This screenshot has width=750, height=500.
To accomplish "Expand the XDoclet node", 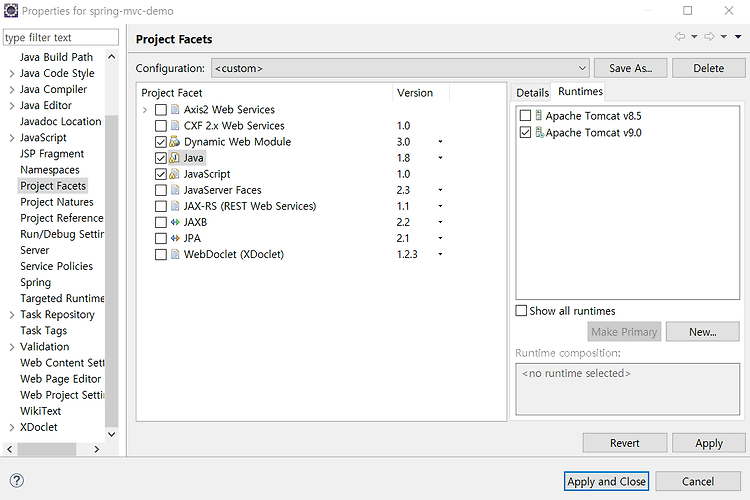I will coord(11,427).
